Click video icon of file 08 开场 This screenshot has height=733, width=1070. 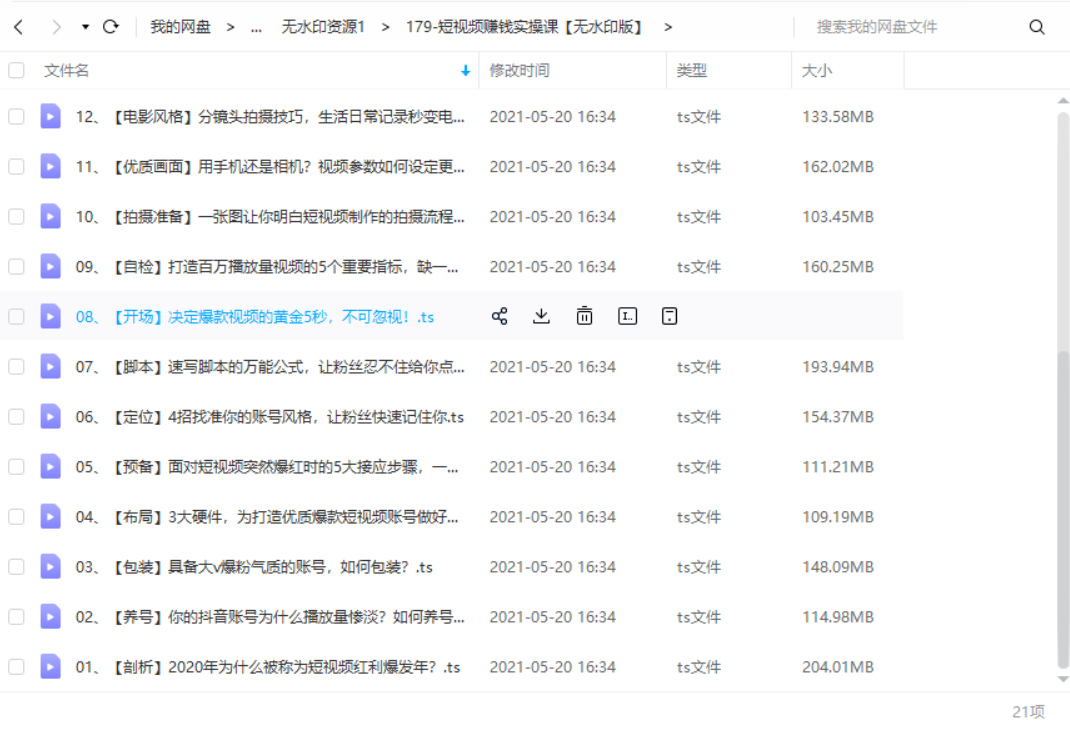pos(50,317)
